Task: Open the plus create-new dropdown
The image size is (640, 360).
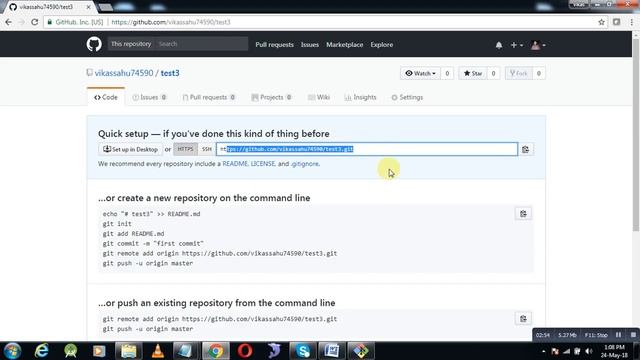Action: (516, 45)
